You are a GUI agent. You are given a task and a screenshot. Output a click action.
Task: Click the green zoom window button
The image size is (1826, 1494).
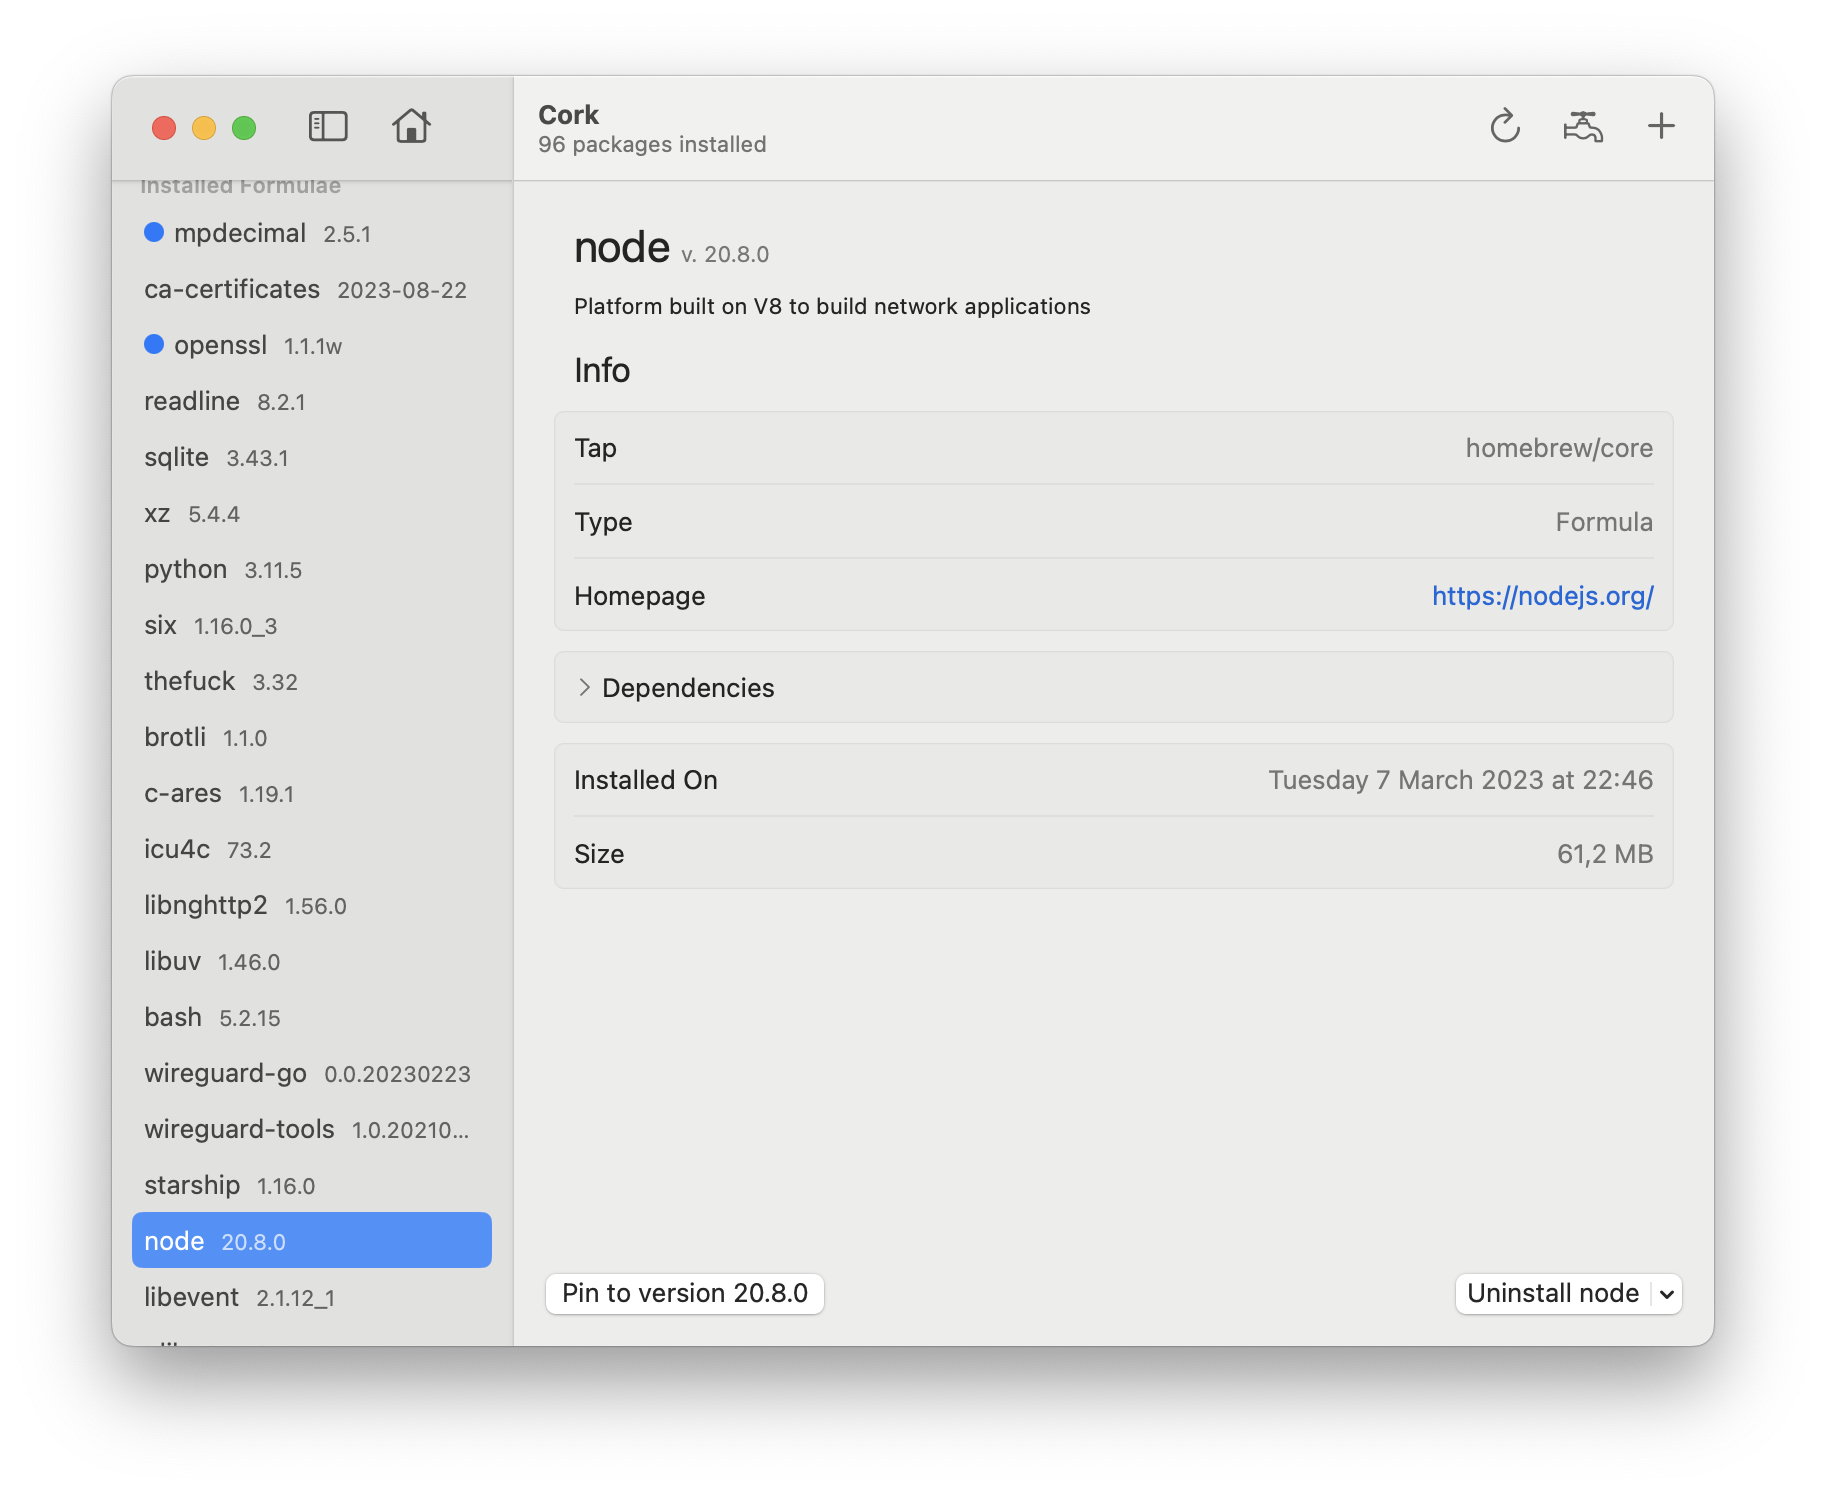point(244,128)
